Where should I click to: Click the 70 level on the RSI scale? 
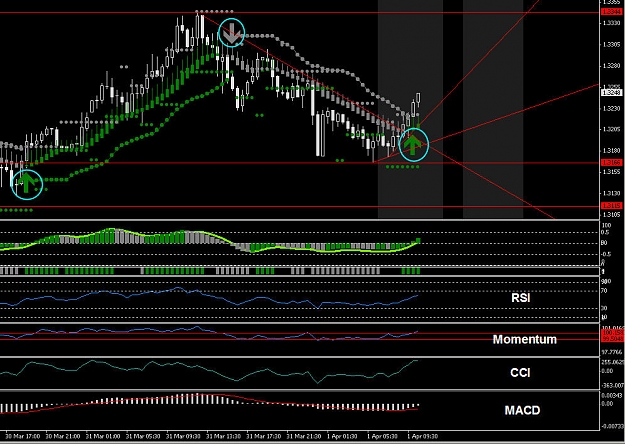[x=604, y=291]
